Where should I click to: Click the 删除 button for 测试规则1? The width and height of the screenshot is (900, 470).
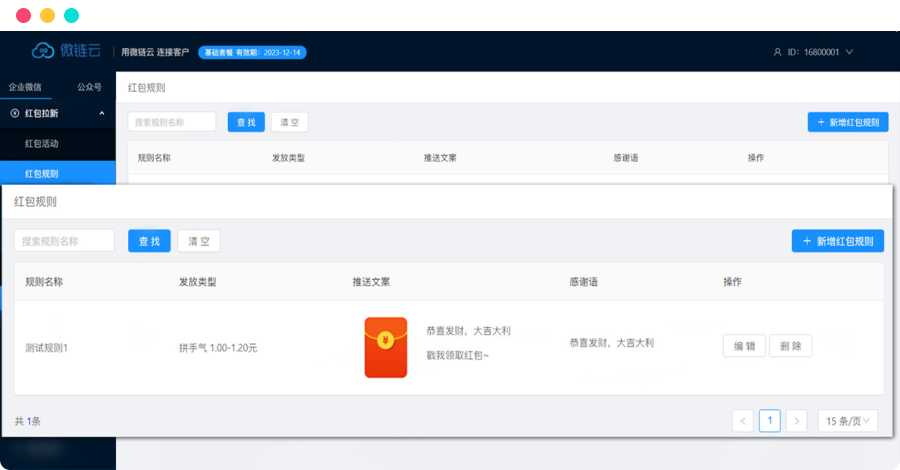click(x=790, y=346)
